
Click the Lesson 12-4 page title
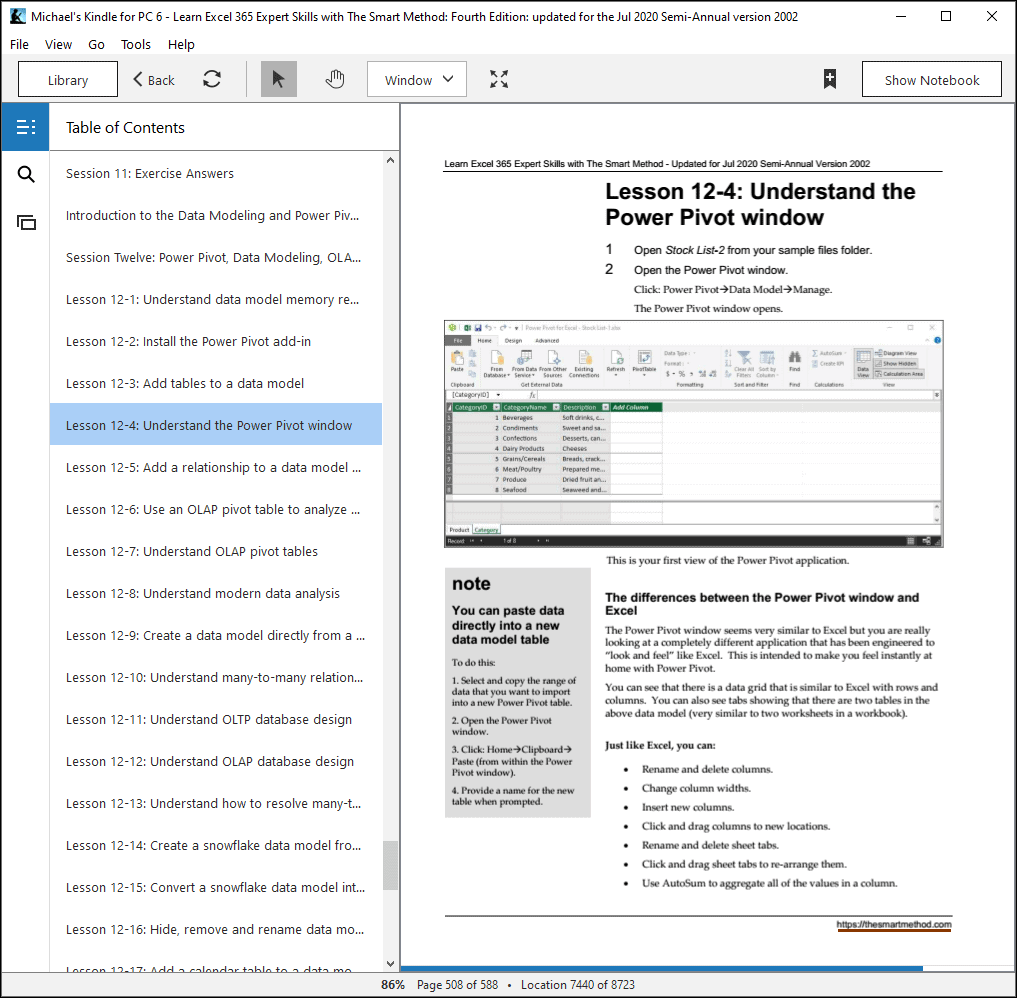pos(760,204)
